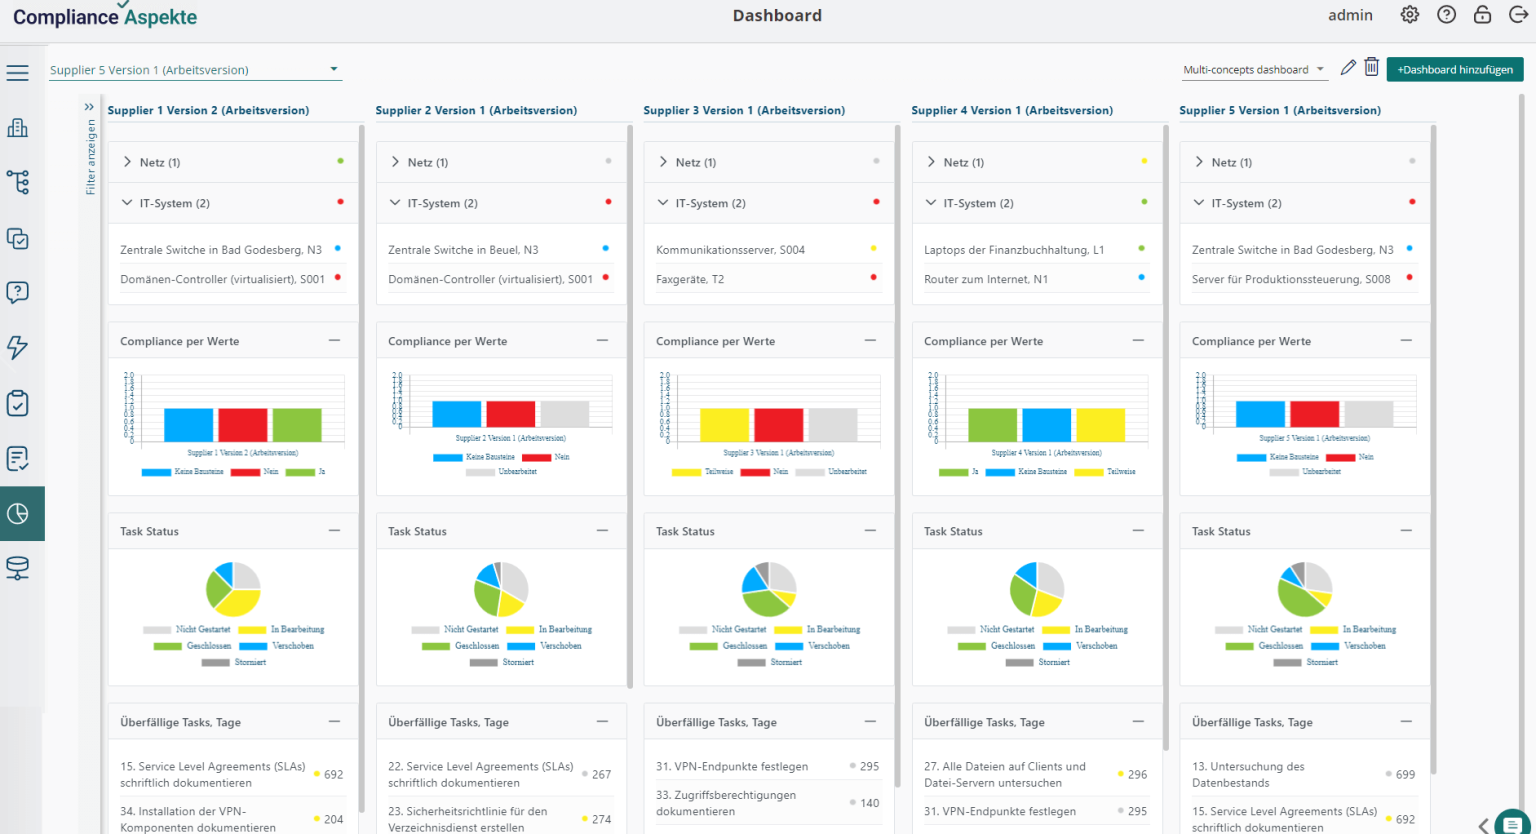Open the pie chart dashboard icon in sidebar
This screenshot has width=1536, height=834.
coord(21,513)
